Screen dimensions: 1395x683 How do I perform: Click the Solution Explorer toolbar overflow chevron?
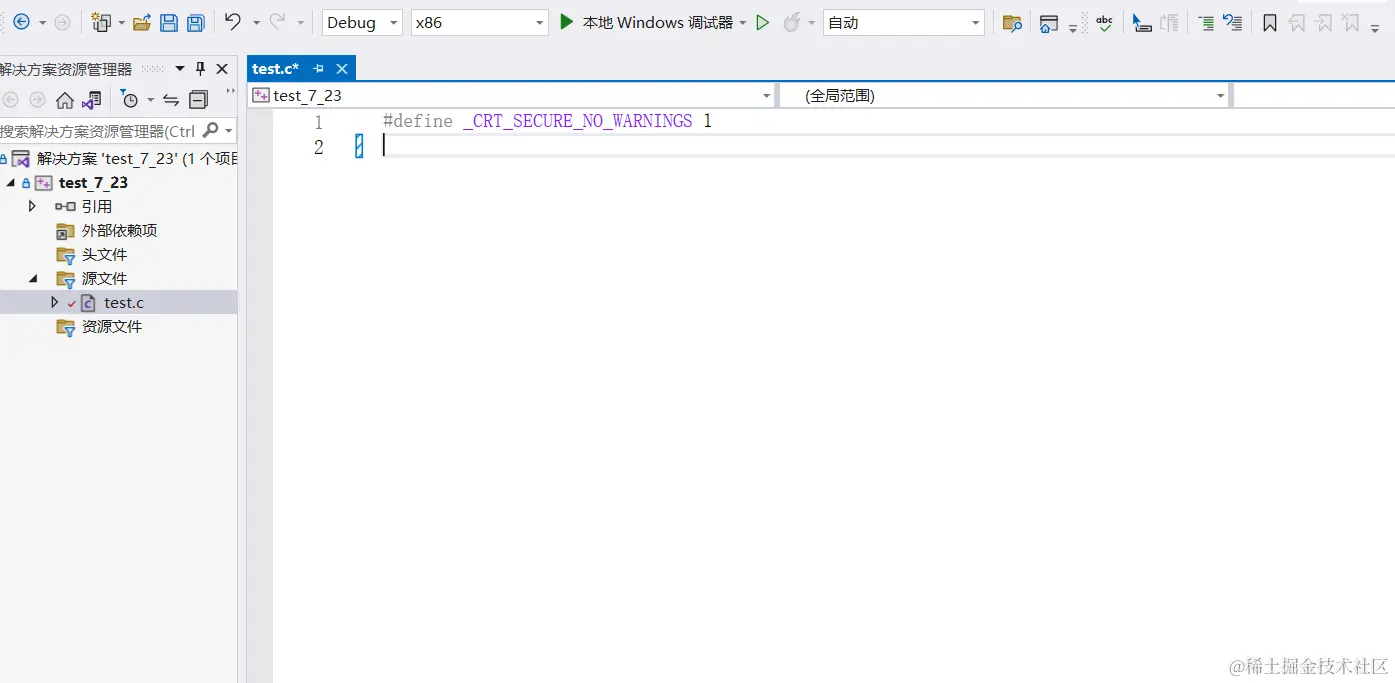pos(231,91)
